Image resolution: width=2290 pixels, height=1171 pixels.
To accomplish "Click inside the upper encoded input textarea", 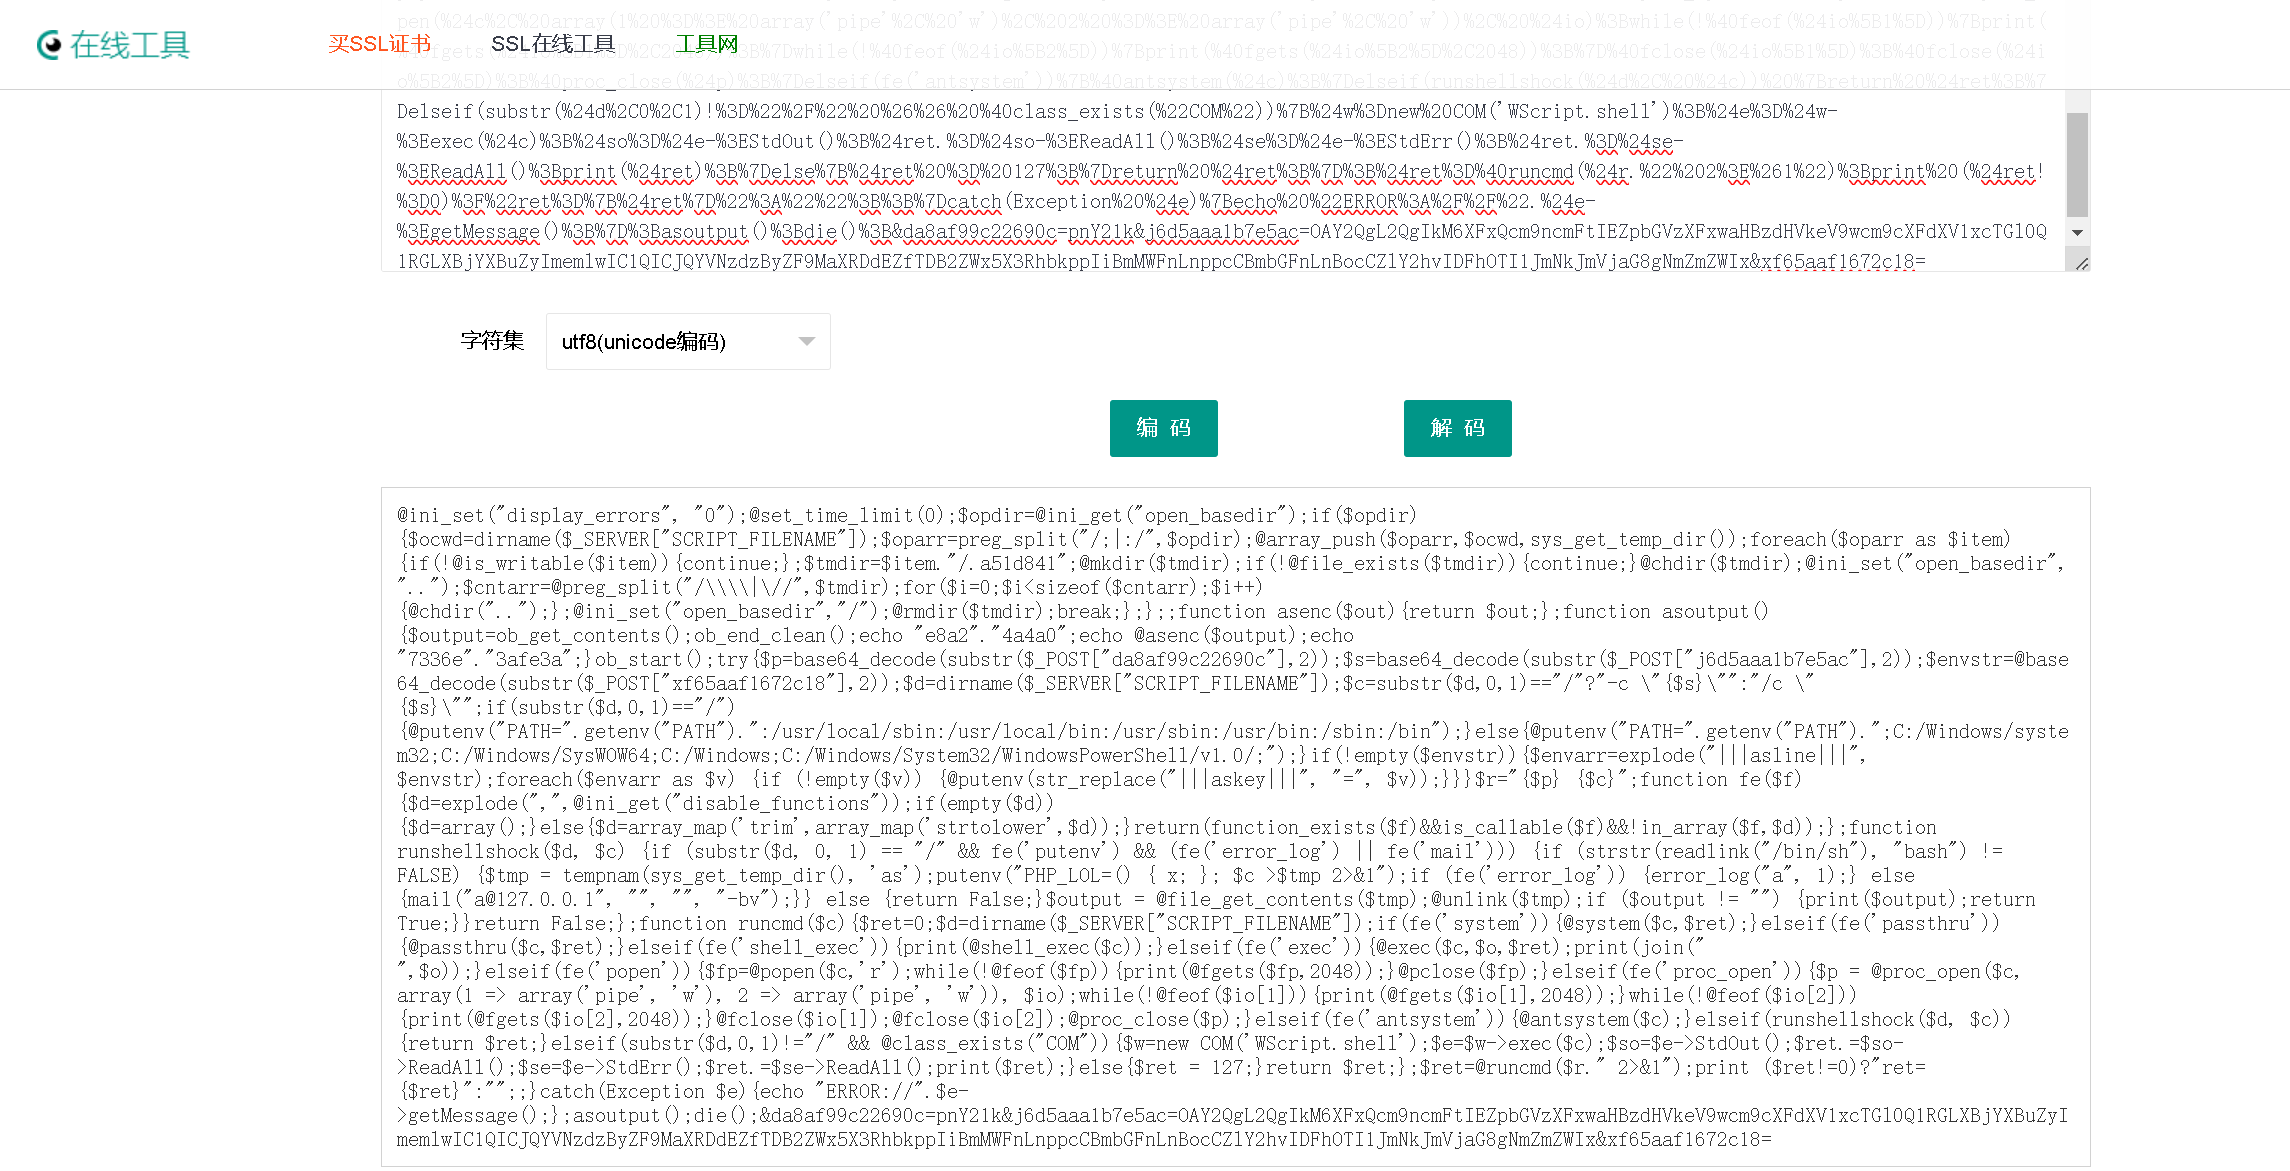I will tap(1222, 180).
